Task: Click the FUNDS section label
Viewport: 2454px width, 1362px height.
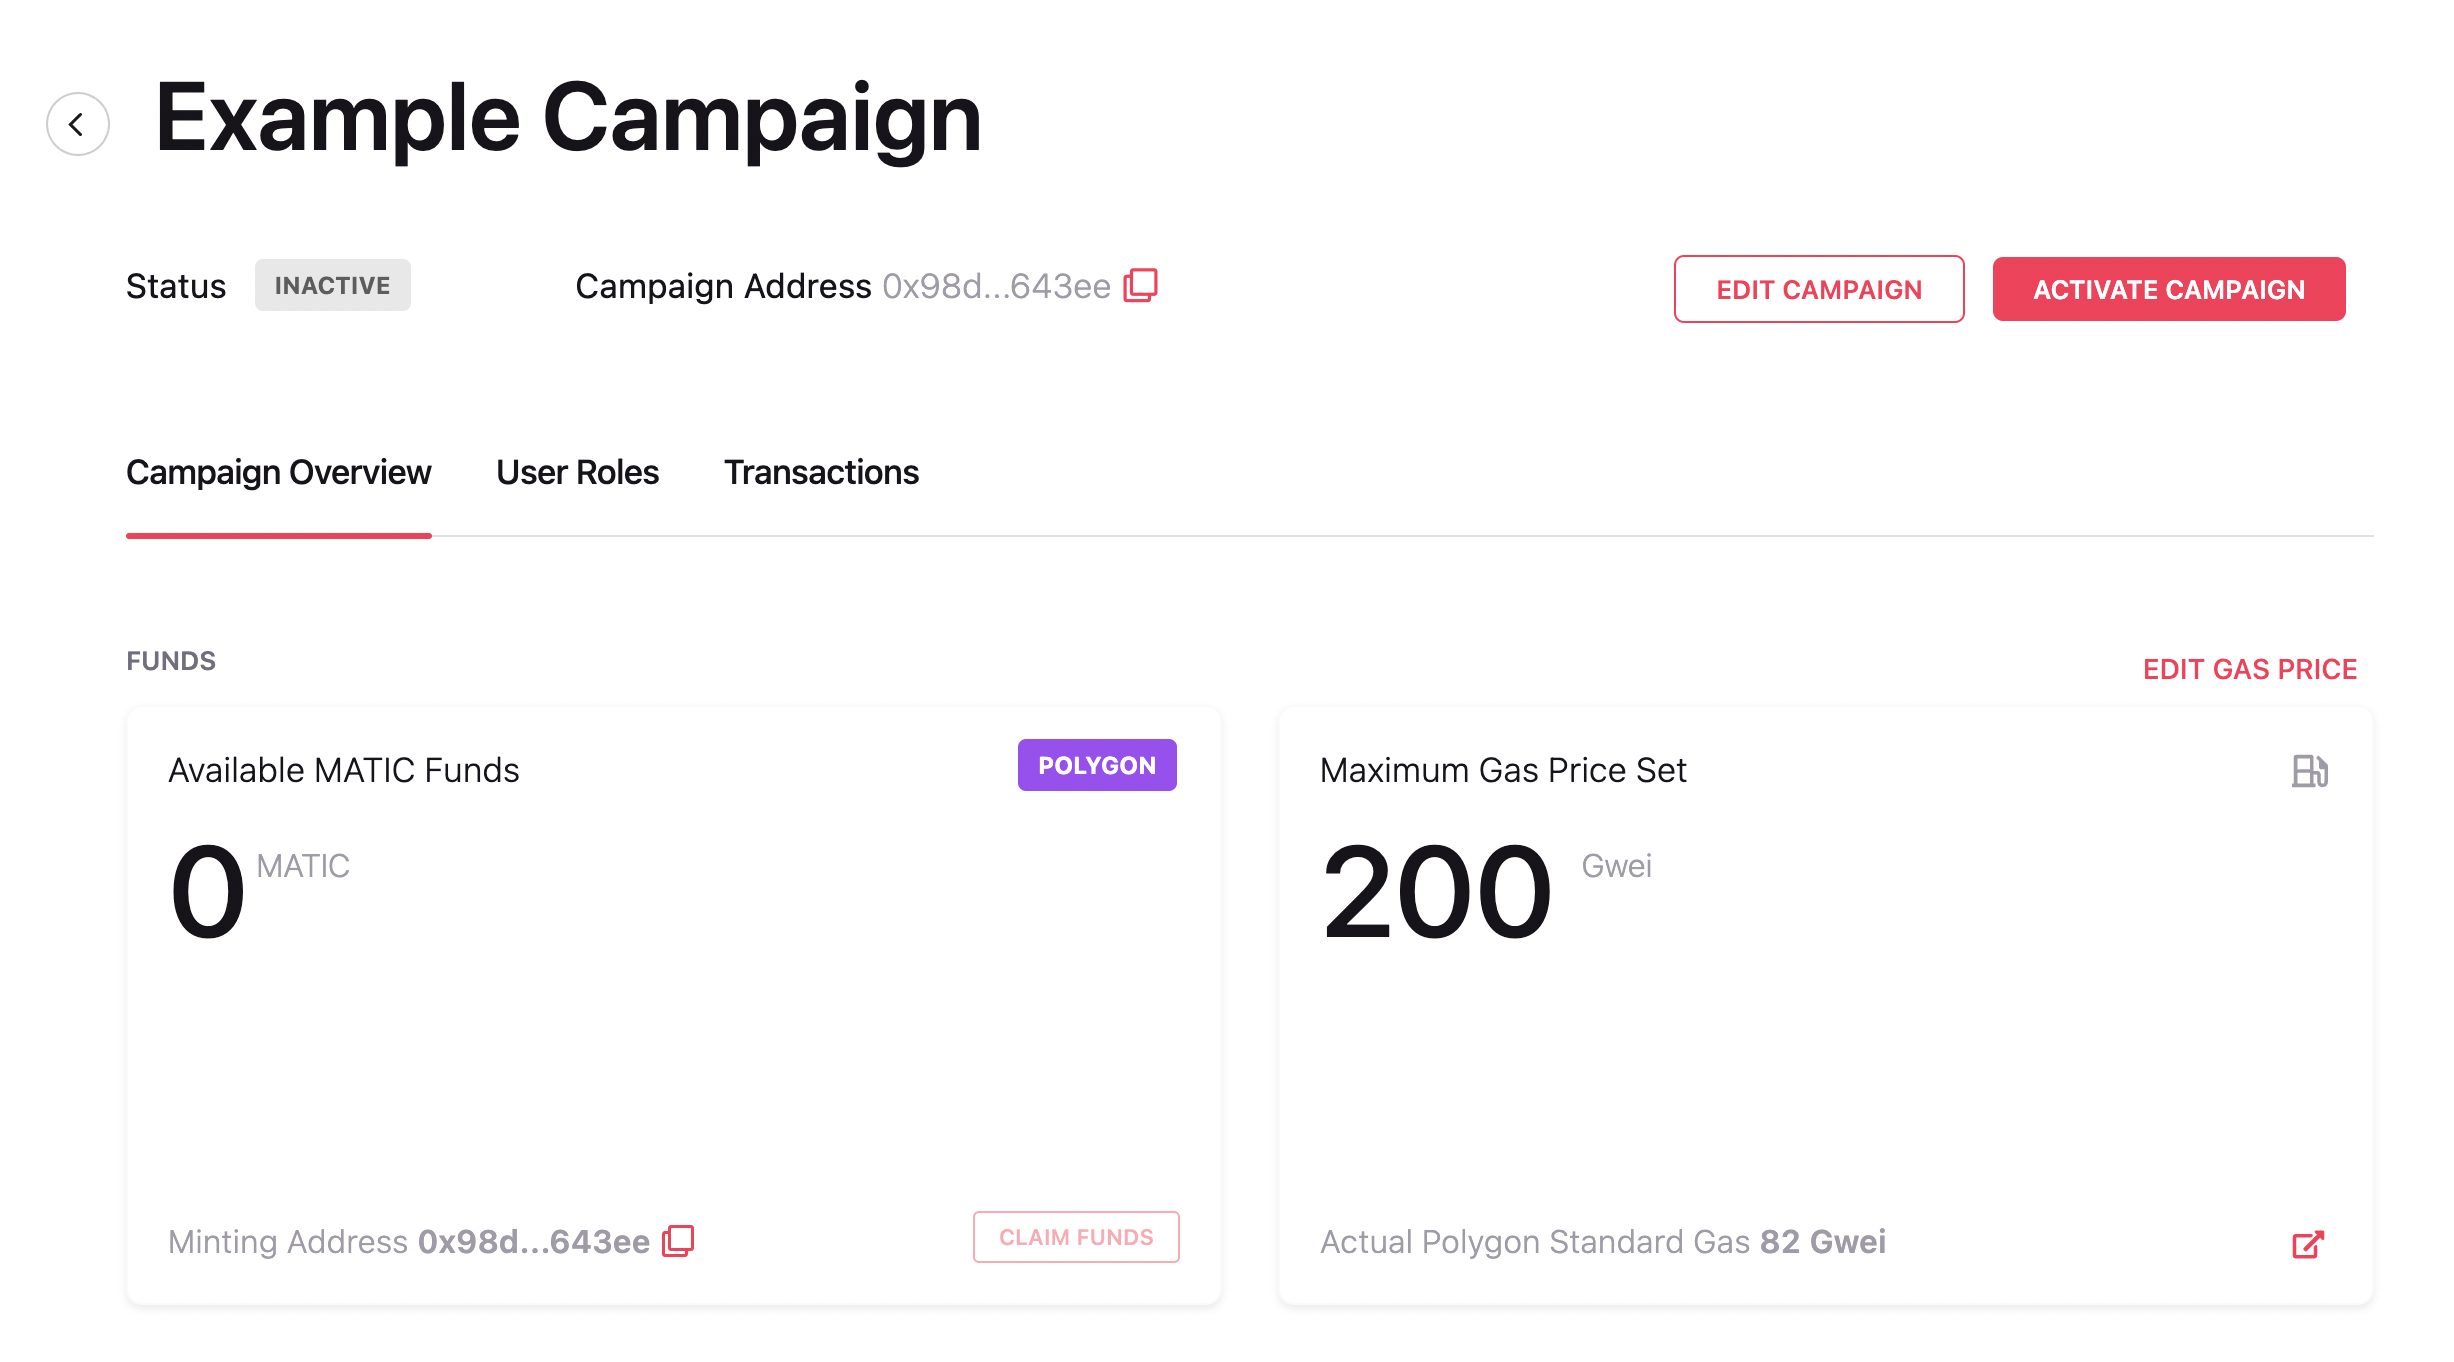Action: pyautogui.click(x=170, y=659)
